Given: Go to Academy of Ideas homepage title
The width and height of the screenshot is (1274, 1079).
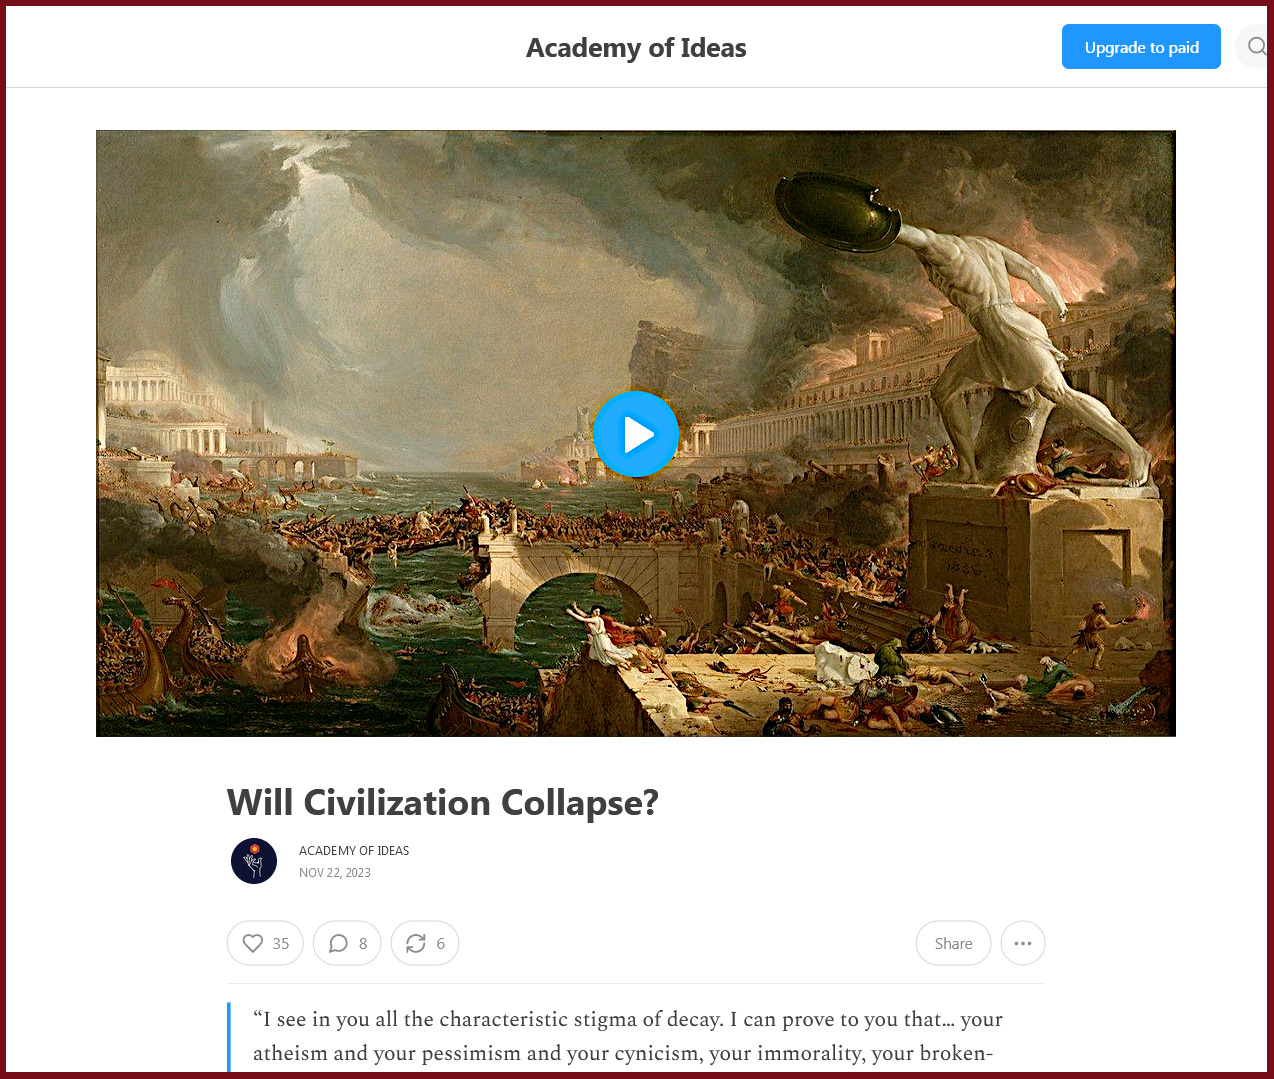Looking at the screenshot, I should tap(636, 48).
